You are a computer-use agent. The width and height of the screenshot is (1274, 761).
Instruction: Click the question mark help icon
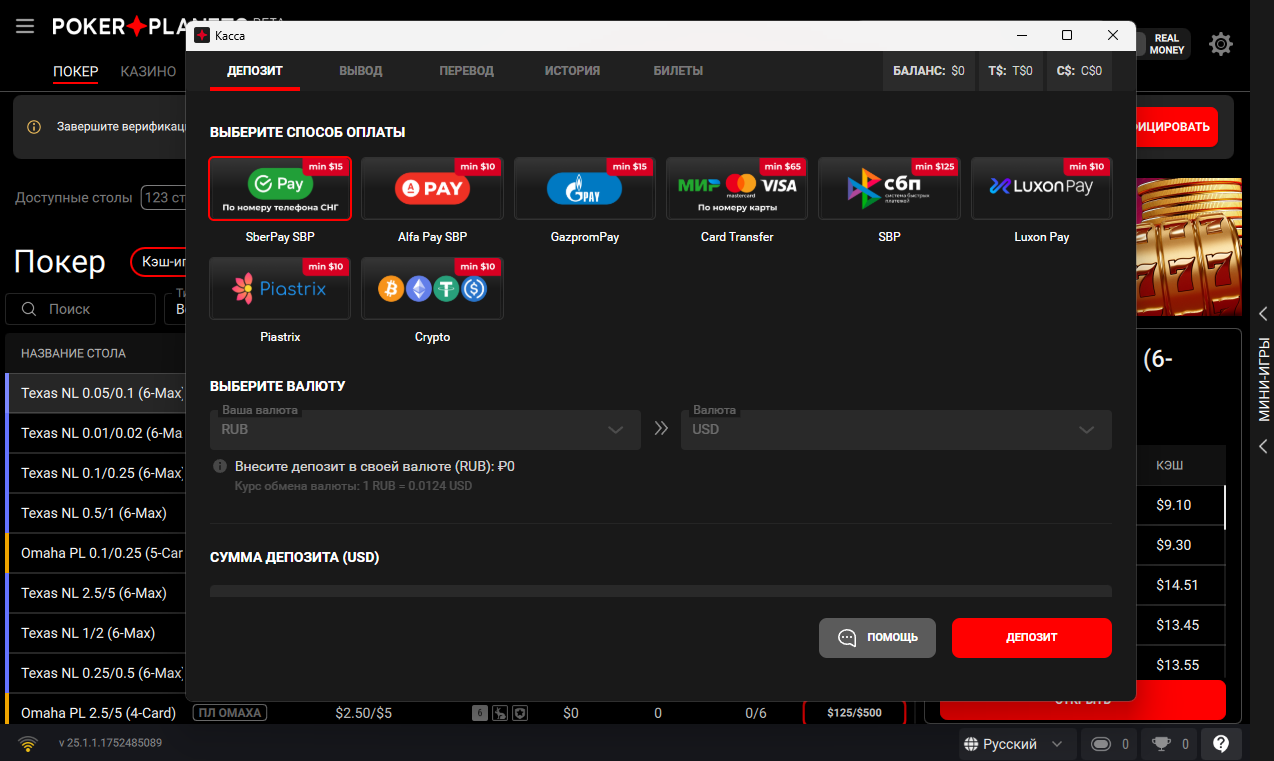click(x=1220, y=743)
